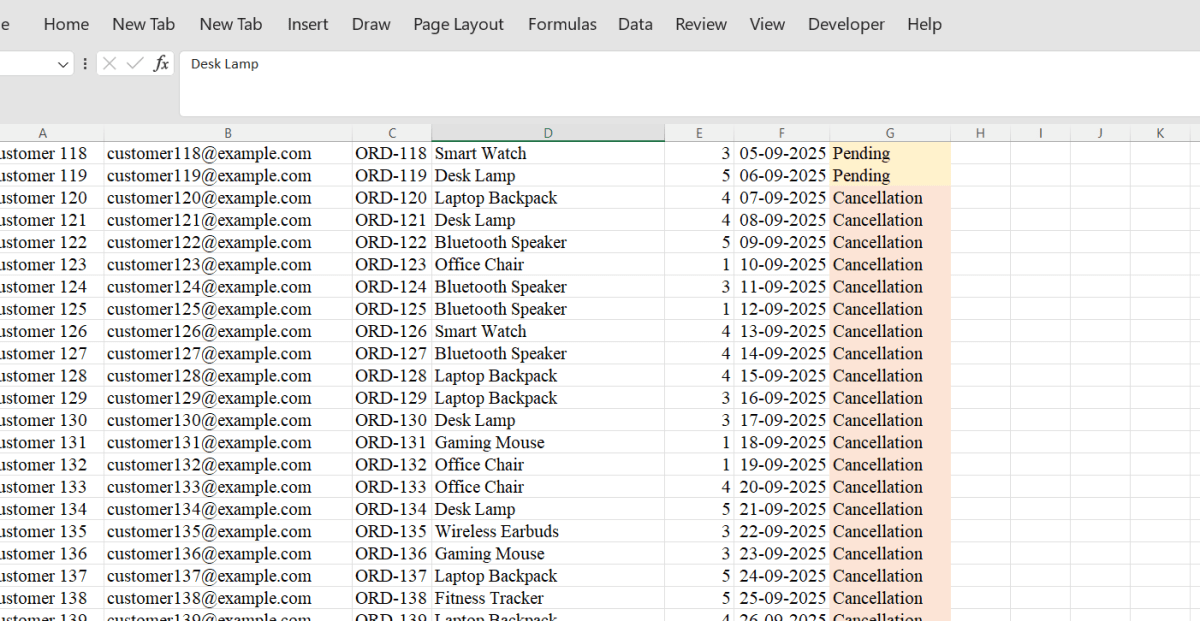Image resolution: width=1200 pixels, height=621 pixels.
Task: Expand the Name Box dropdown arrow
Action: point(64,64)
